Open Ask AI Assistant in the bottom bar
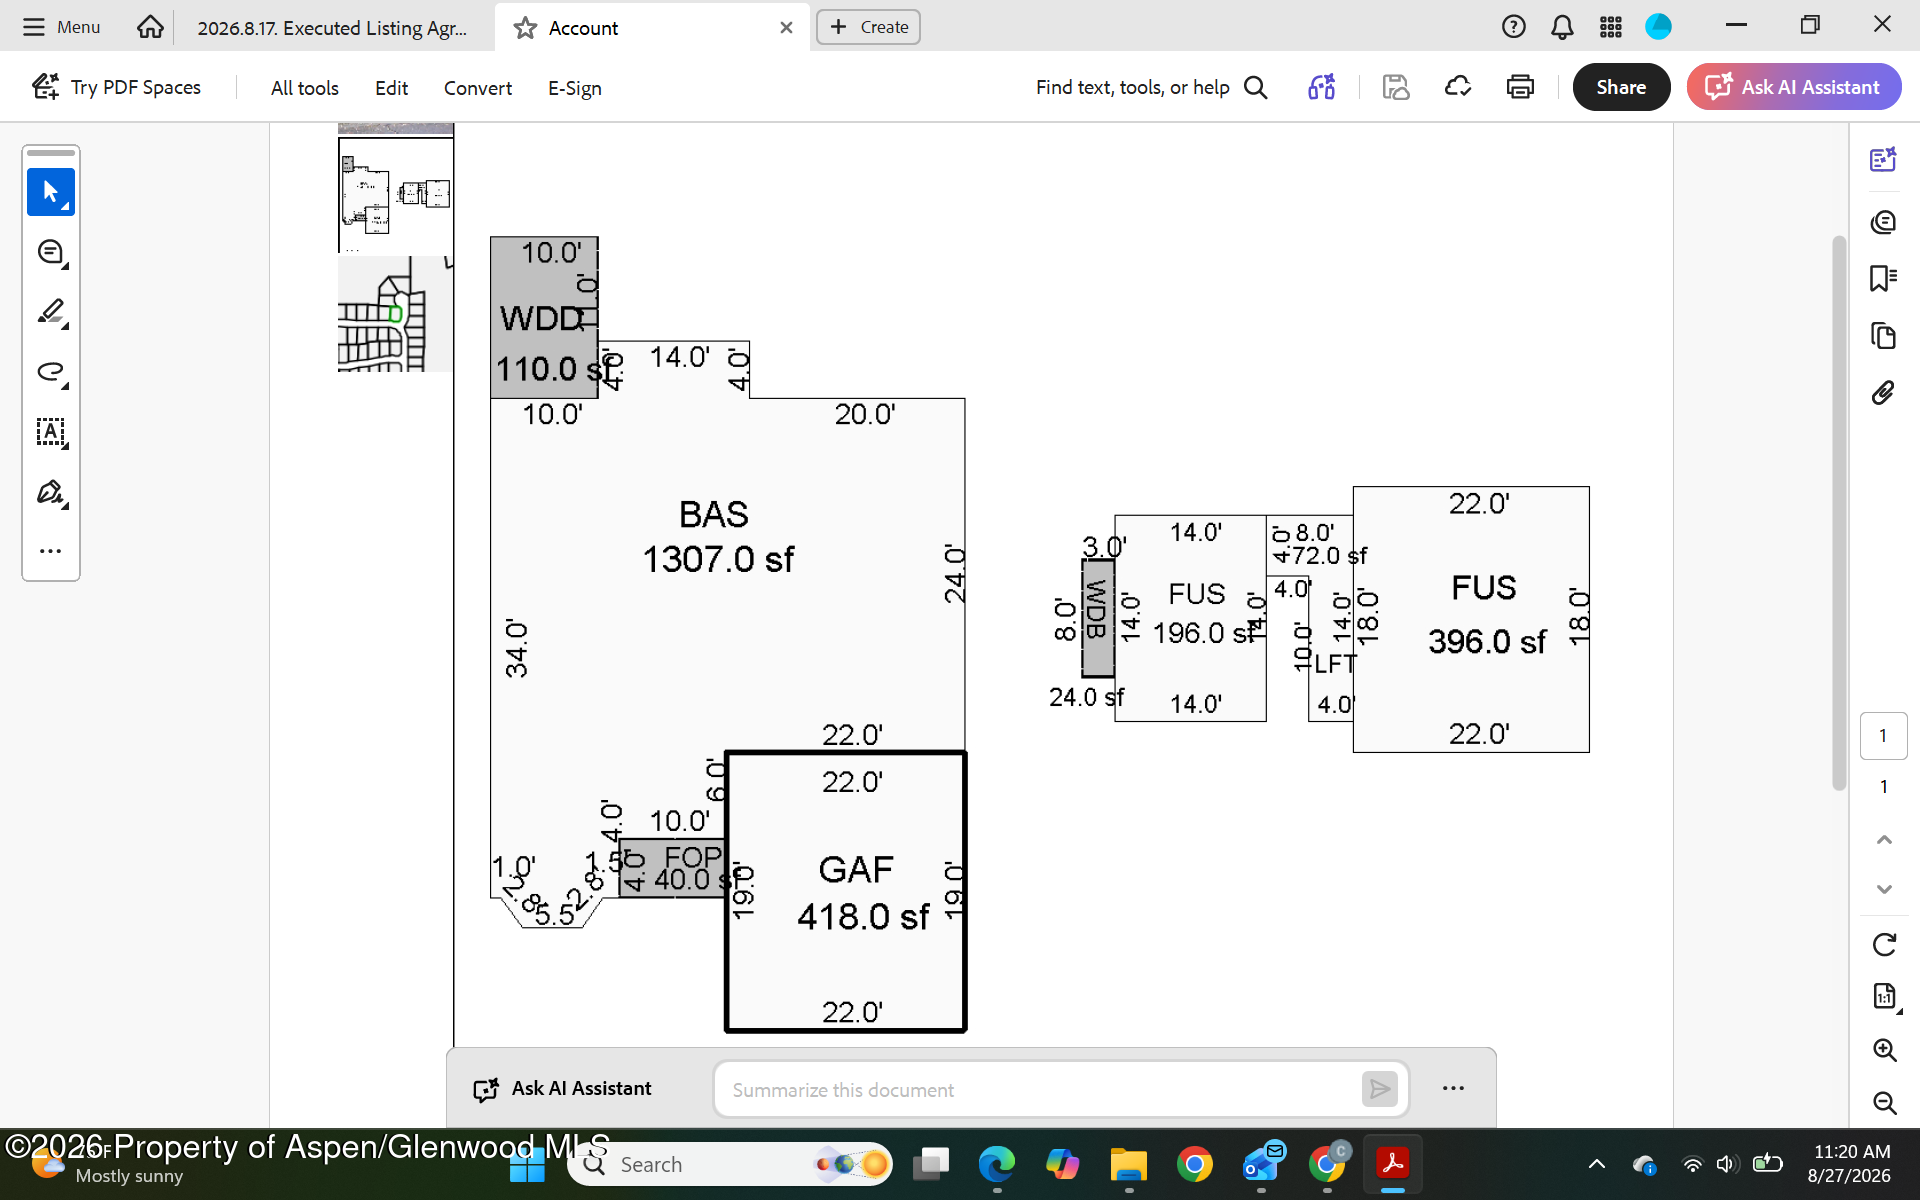 [x=562, y=1089]
